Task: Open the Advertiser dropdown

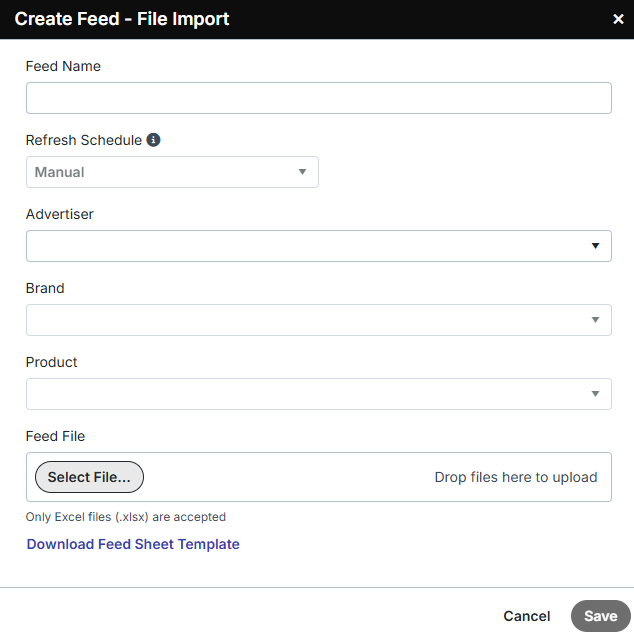Action: [x=319, y=246]
